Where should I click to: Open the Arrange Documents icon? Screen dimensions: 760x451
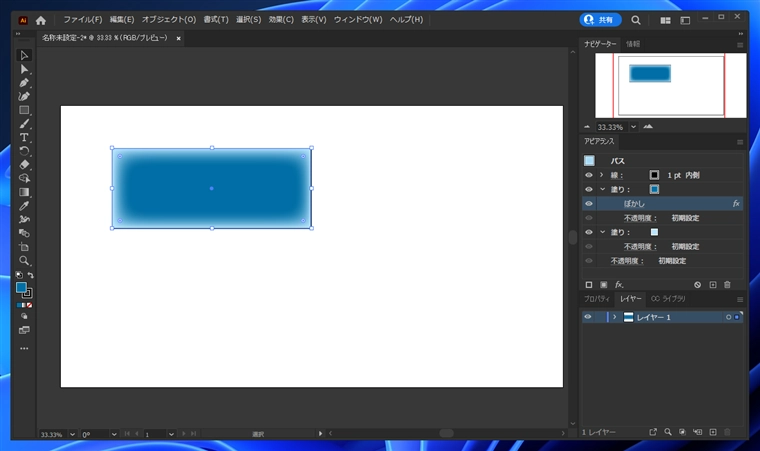665,20
